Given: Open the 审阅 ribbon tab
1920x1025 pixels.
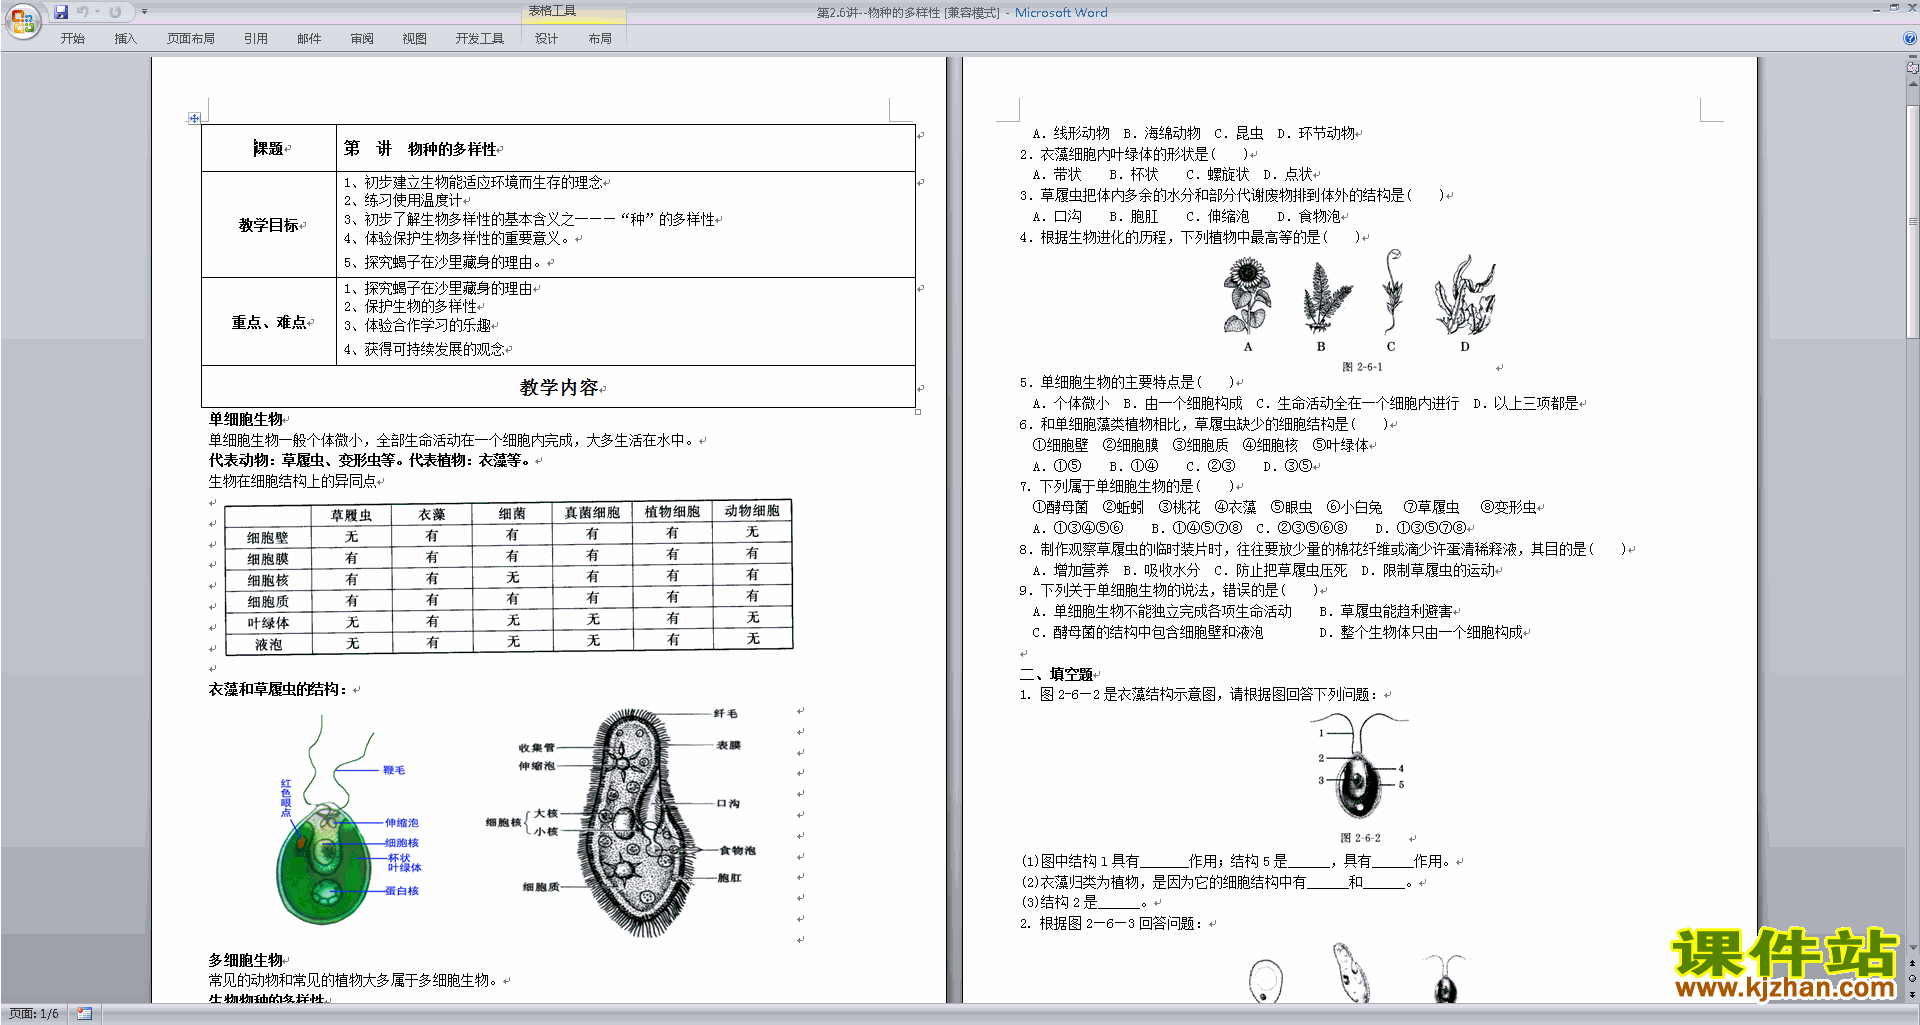Looking at the screenshot, I should (x=362, y=39).
